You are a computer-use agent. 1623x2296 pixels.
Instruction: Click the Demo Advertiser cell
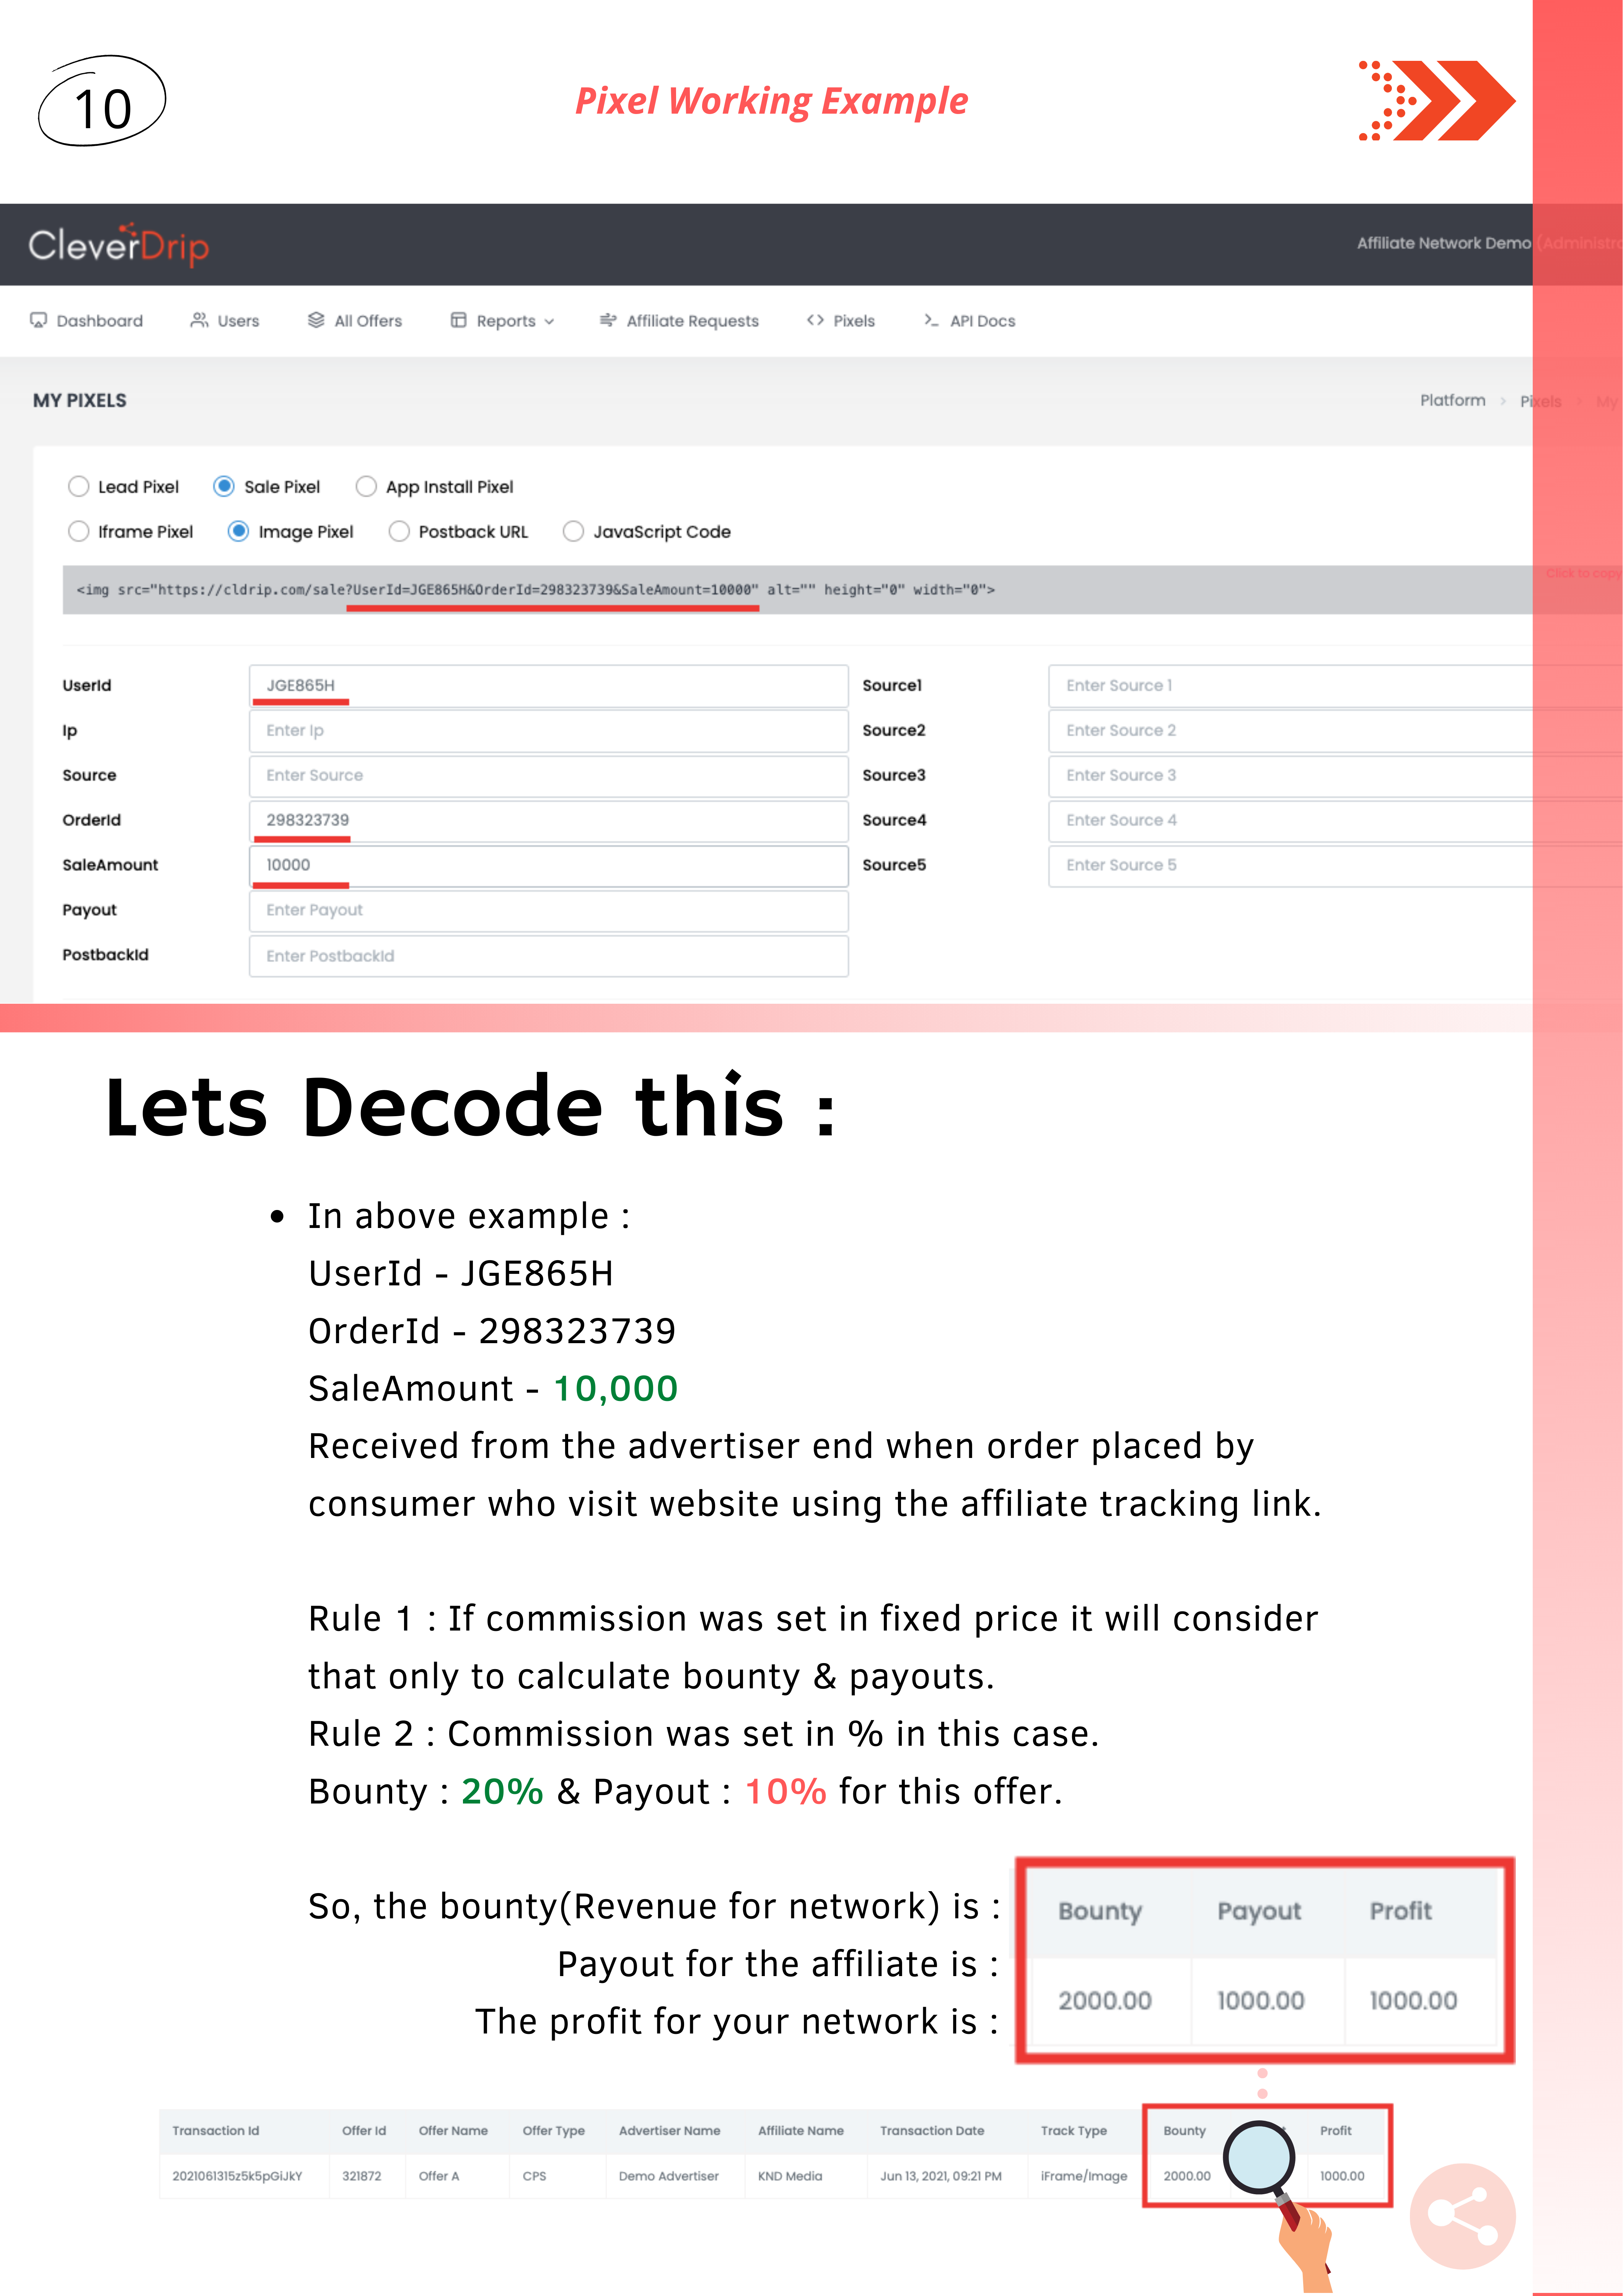[669, 2176]
